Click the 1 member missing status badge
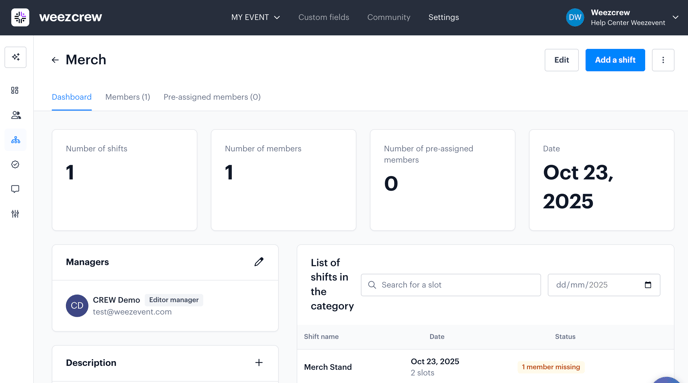 (x=551, y=367)
